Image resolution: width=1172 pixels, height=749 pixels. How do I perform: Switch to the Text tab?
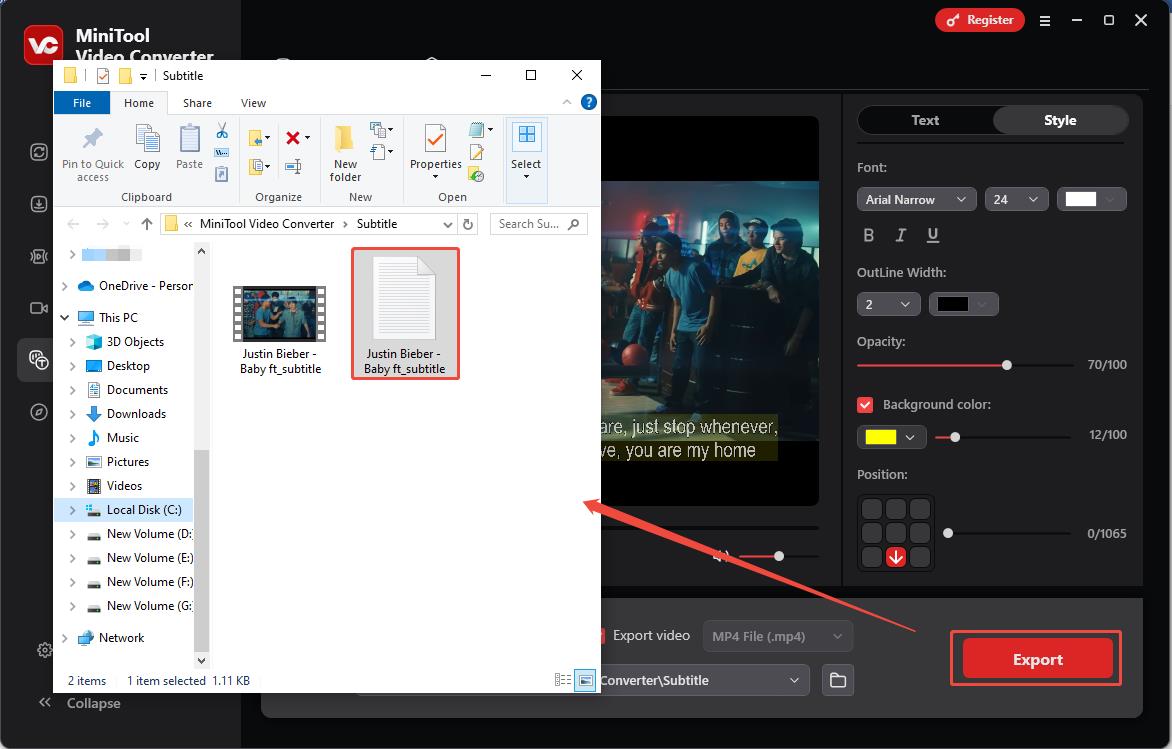tap(925, 120)
